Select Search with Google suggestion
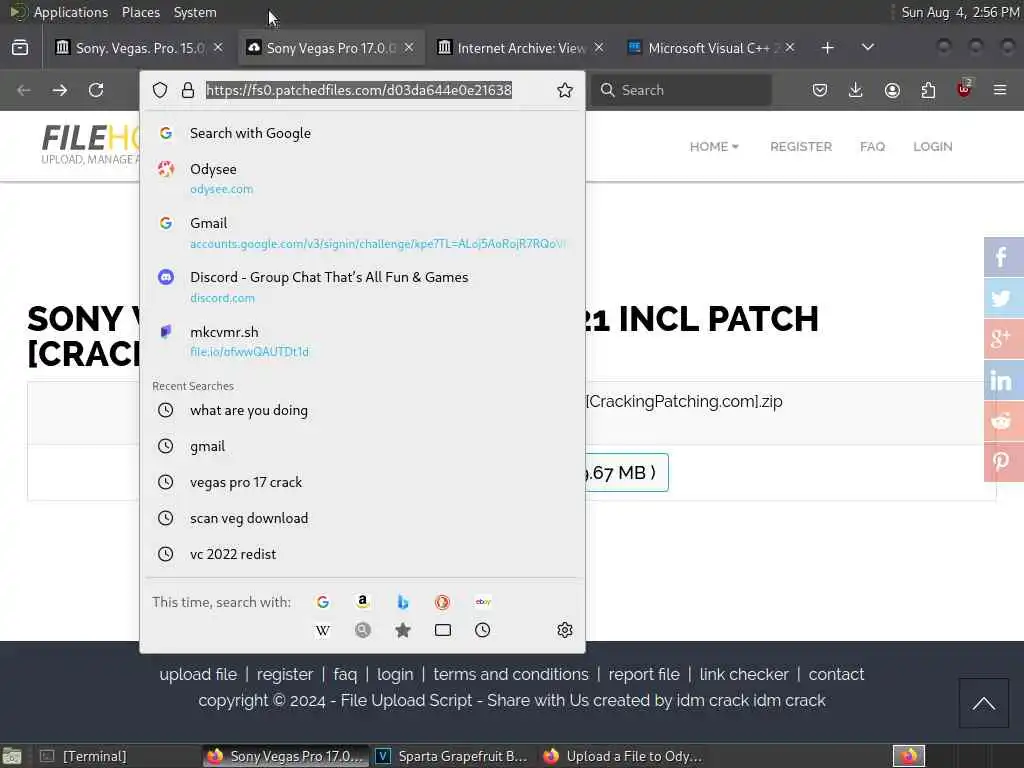This screenshot has width=1024, height=768. click(x=362, y=133)
